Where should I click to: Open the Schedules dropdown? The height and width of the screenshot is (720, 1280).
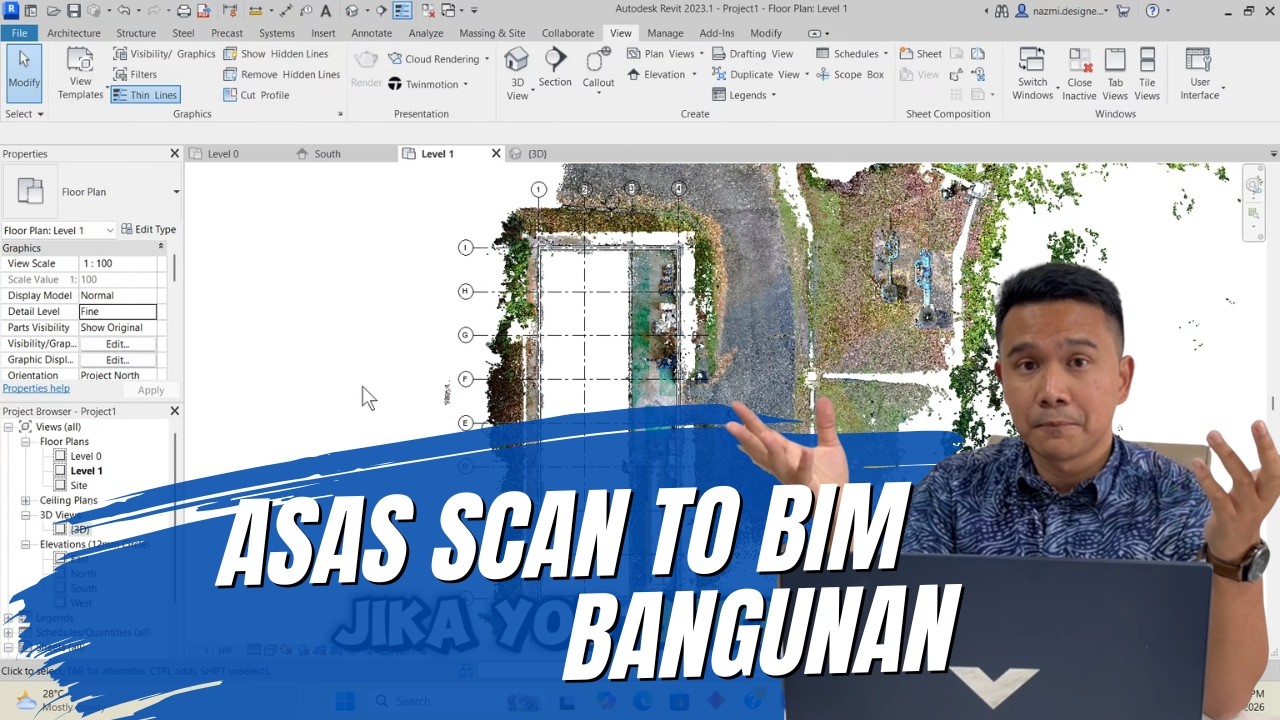tap(852, 54)
